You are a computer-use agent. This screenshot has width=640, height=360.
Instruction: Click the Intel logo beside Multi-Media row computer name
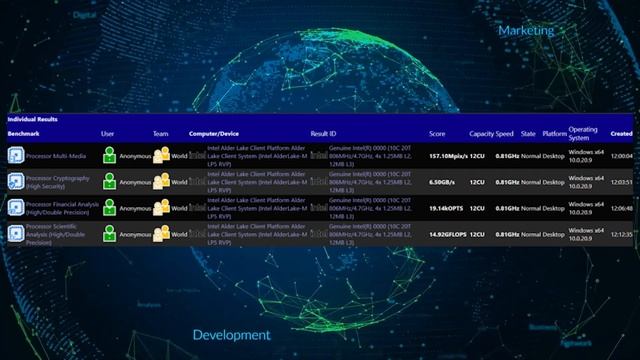(x=198, y=156)
